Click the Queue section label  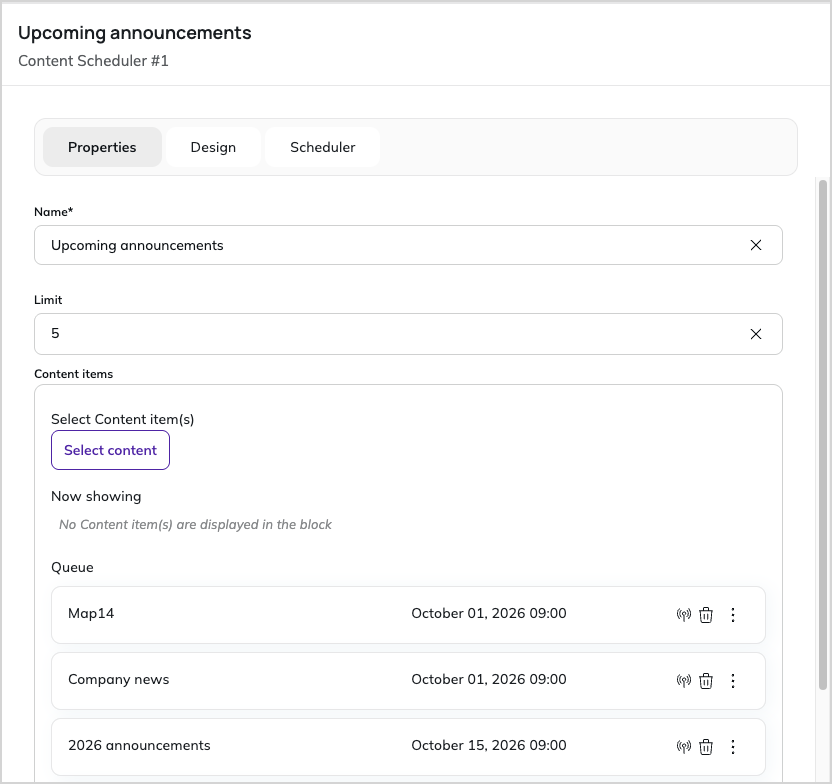(72, 568)
